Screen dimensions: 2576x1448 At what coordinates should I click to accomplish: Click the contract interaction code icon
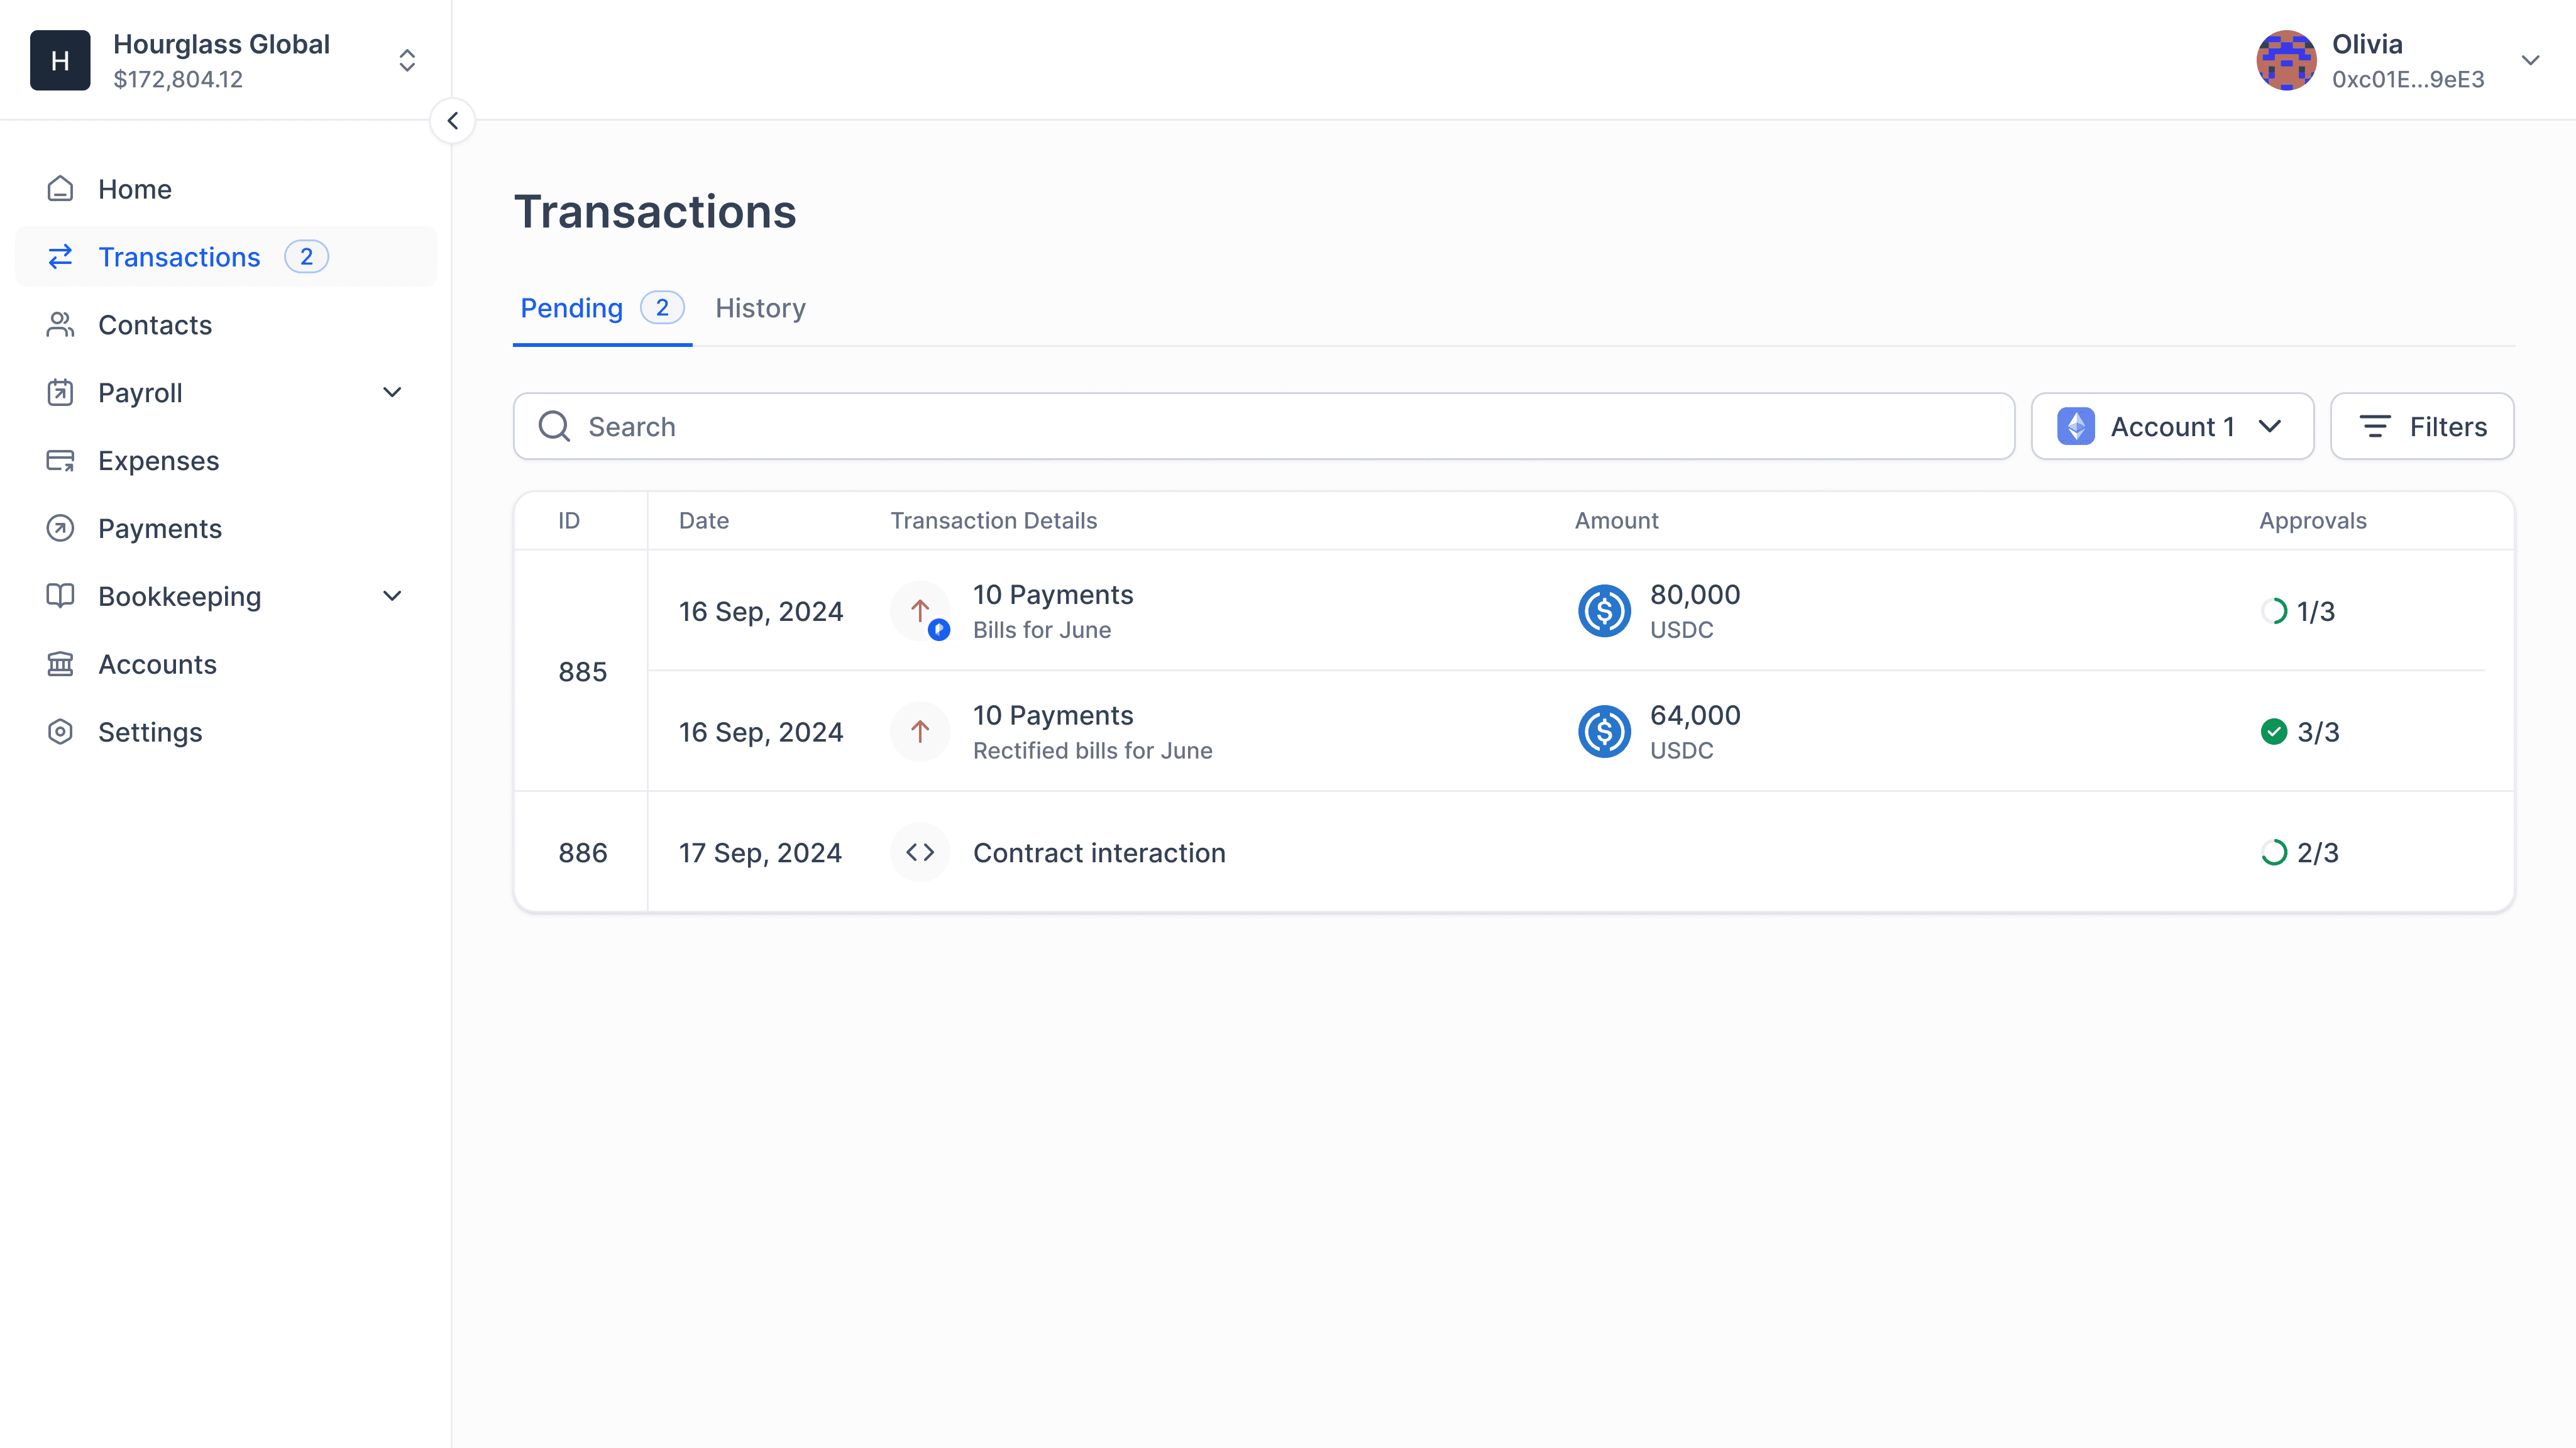pyautogui.click(x=919, y=852)
